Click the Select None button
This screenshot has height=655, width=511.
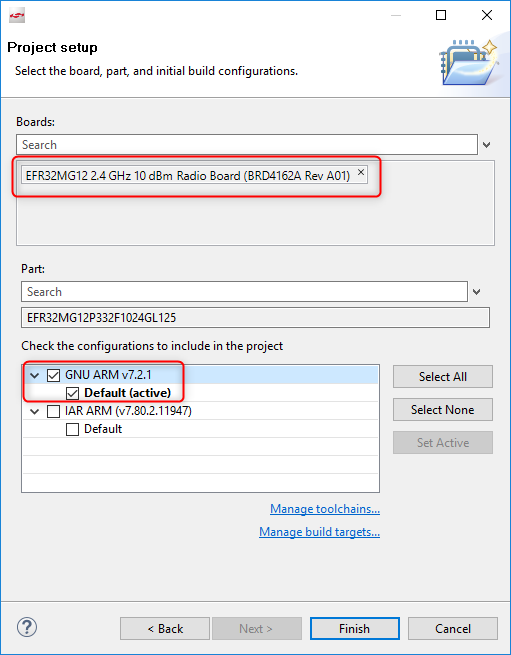click(x=442, y=410)
